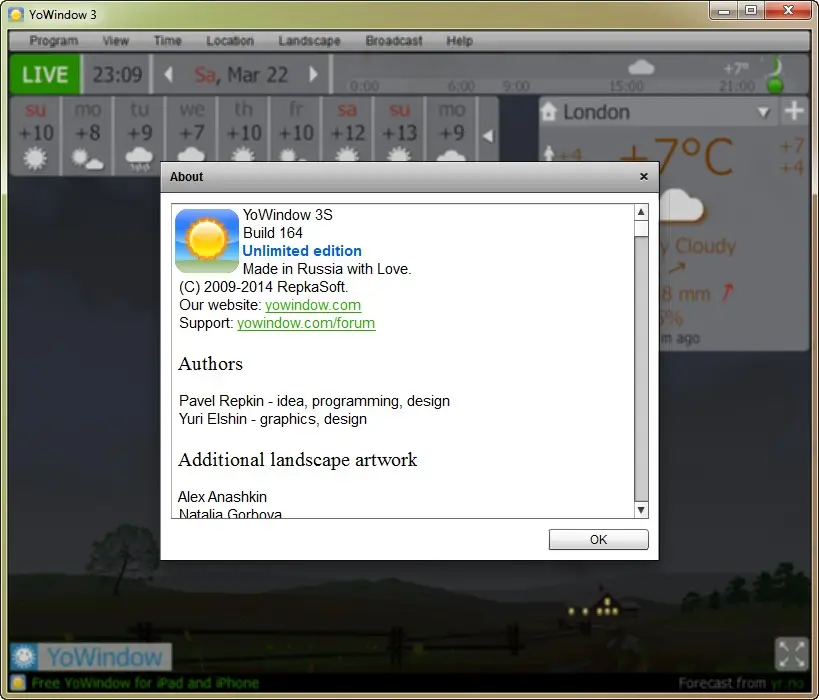
Task: Add a new location with plus icon
Action: [x=794, y=111]
